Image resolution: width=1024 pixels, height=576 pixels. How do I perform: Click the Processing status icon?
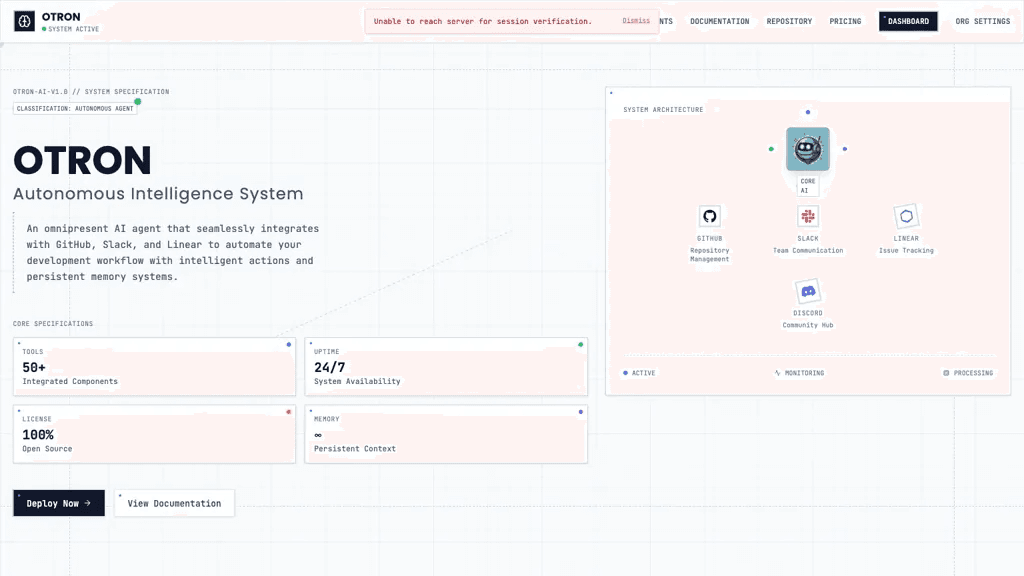point(946,373)
